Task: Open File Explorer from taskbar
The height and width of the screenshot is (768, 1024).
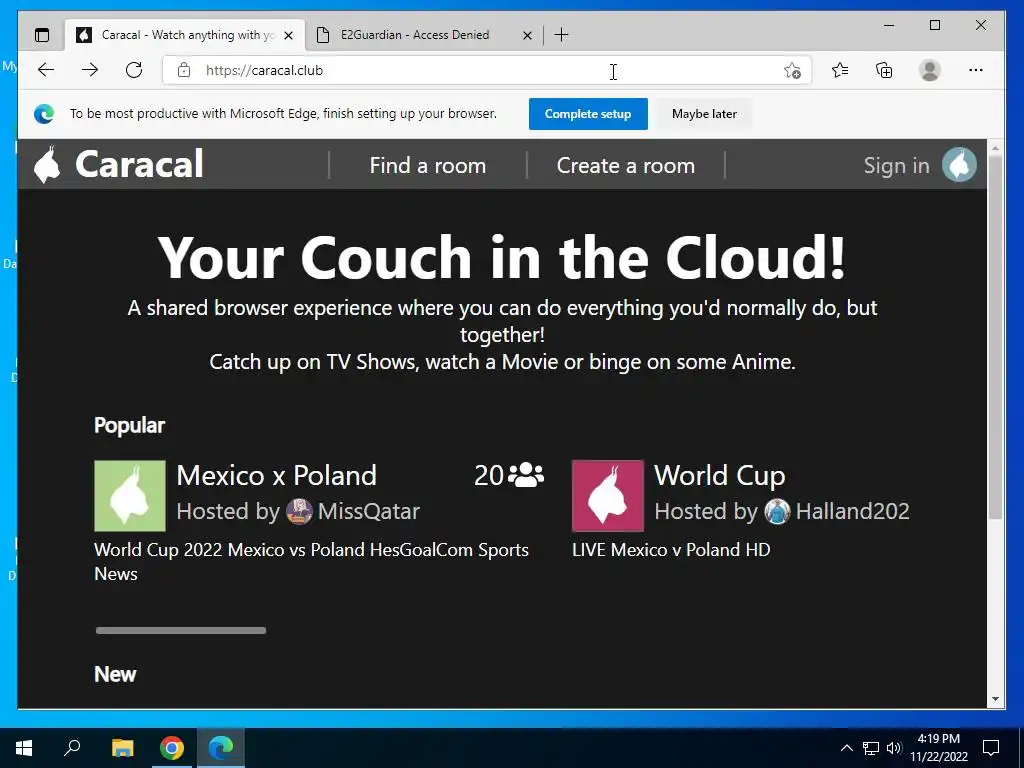Action: coord(122,748)
